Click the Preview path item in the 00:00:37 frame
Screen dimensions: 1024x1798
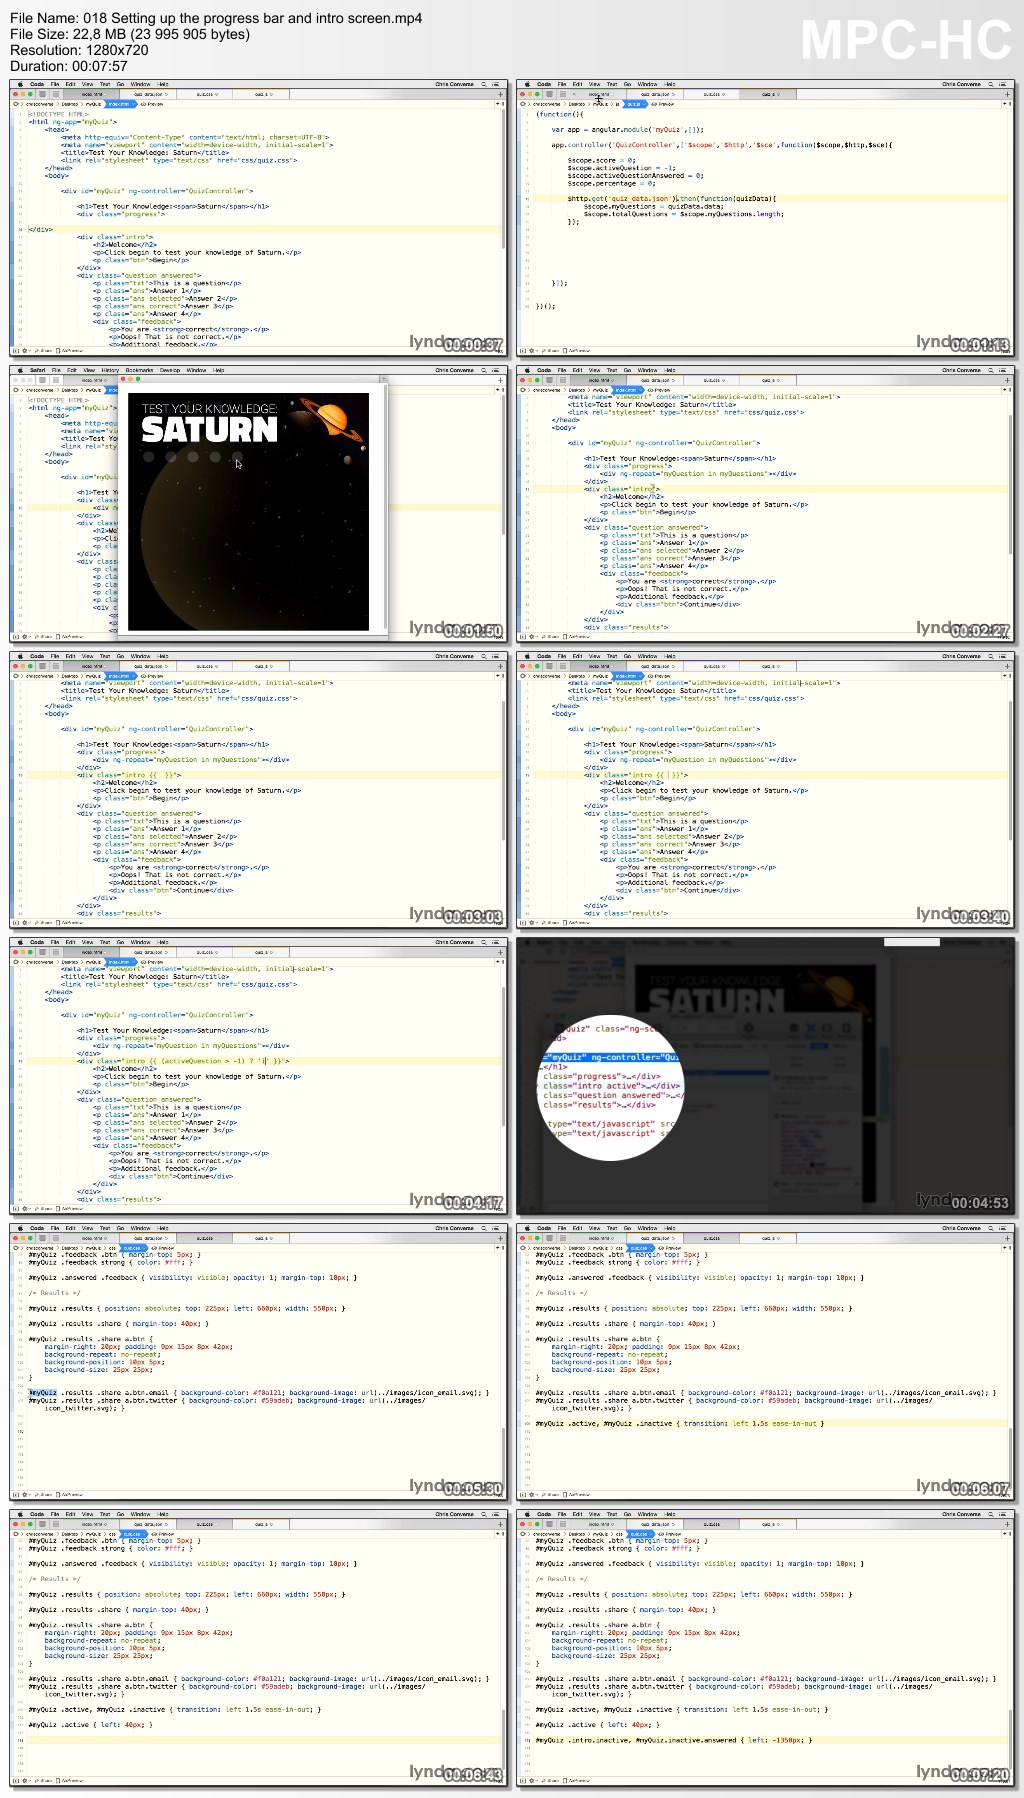(153, 104)
